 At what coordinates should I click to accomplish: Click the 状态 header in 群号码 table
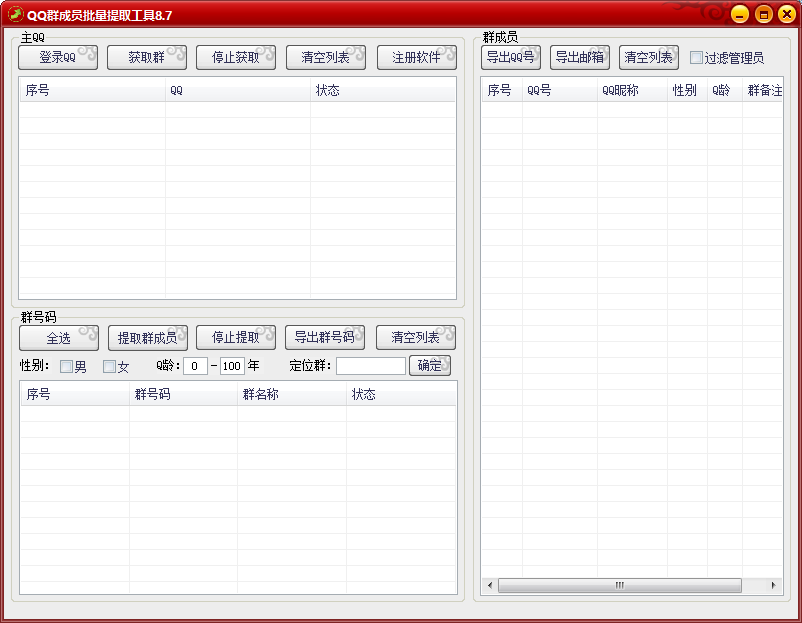pyautogui.click(x=401, y=394)
